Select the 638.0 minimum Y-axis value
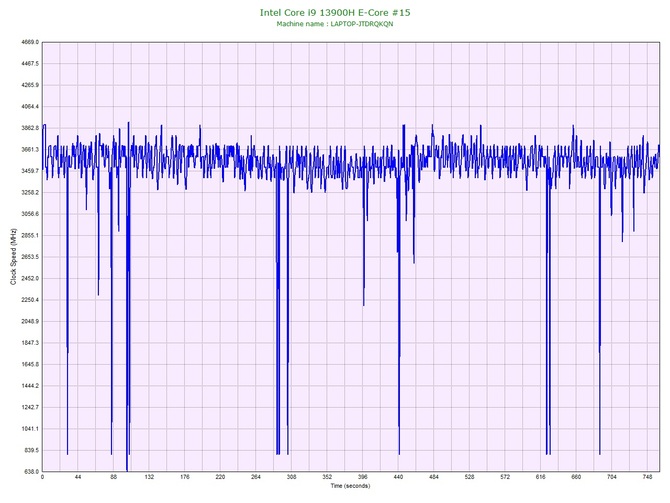This screenshot has height=503, width=670. 30,471
